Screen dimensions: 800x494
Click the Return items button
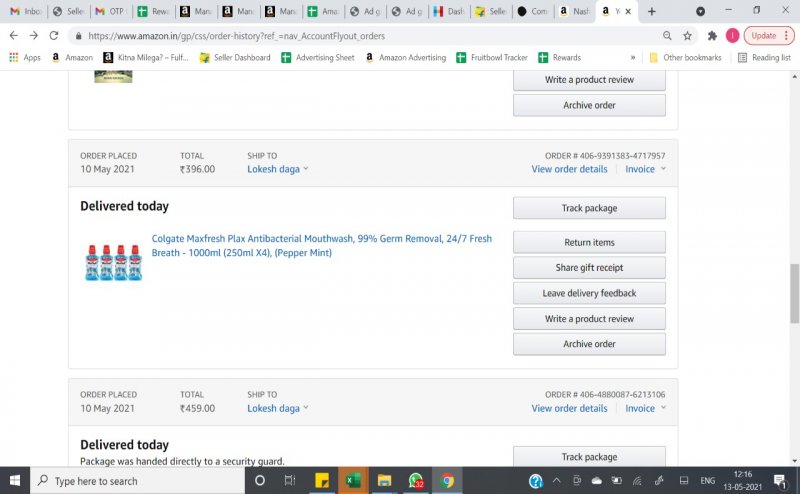click(589, 242)
